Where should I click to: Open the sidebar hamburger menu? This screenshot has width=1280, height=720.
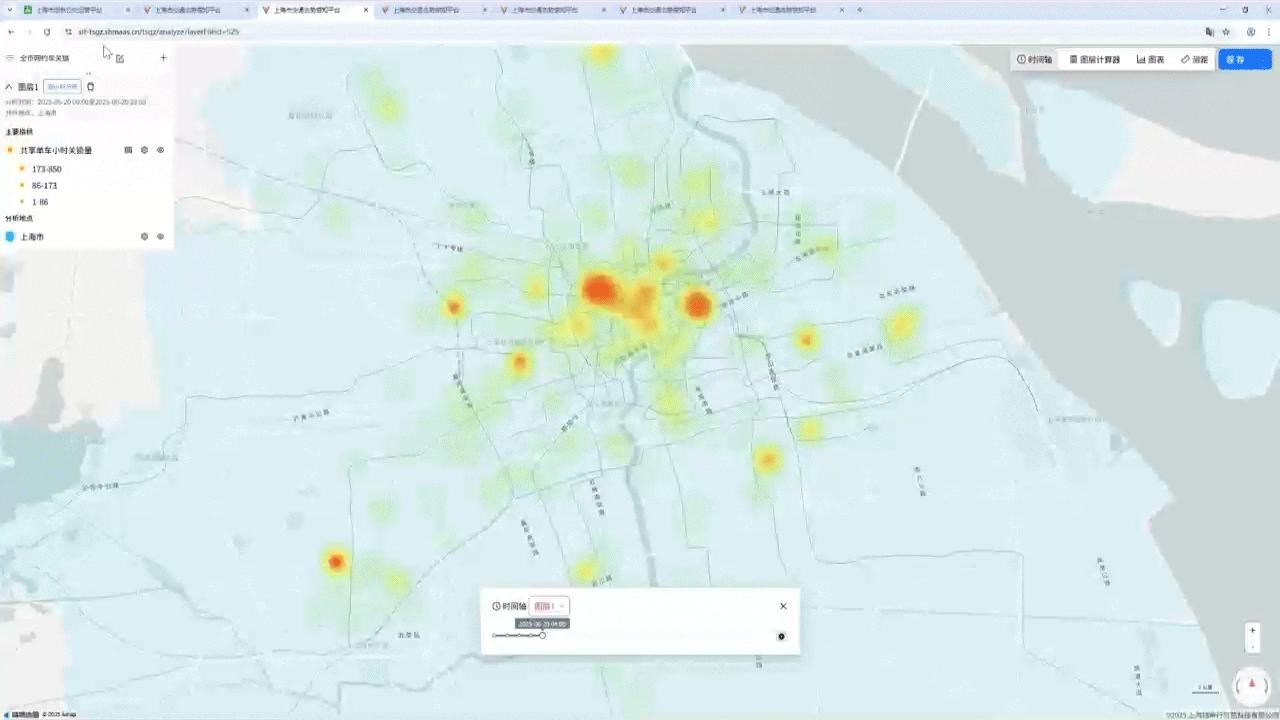coord(10,58)
